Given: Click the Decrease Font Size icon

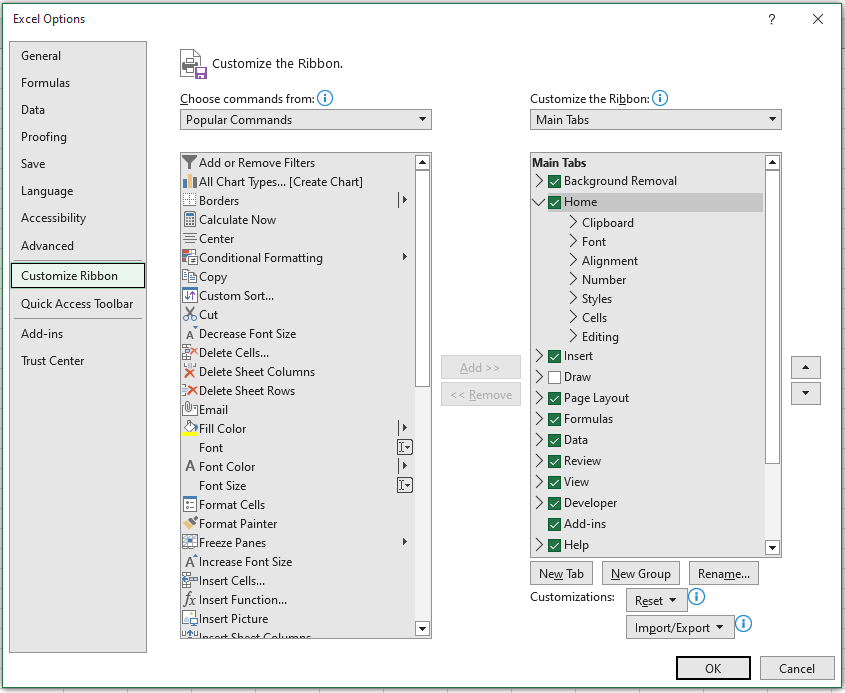Looking at the screenshot, I should tap(191, 334).
